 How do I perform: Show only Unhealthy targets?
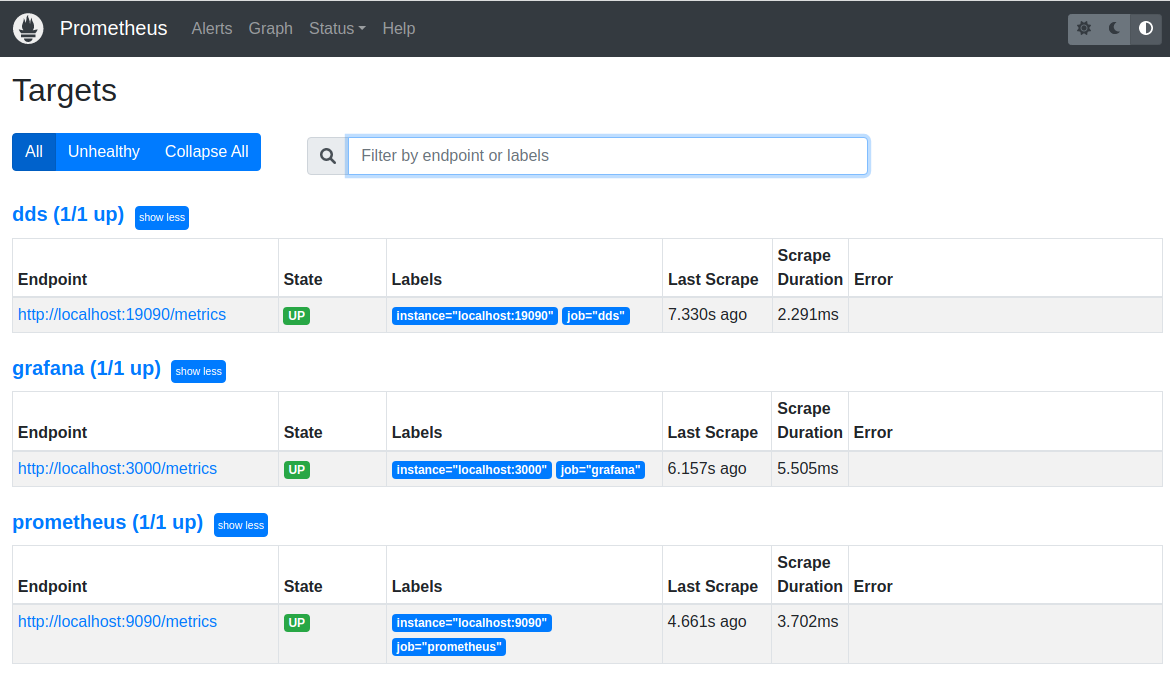[104, 151]
